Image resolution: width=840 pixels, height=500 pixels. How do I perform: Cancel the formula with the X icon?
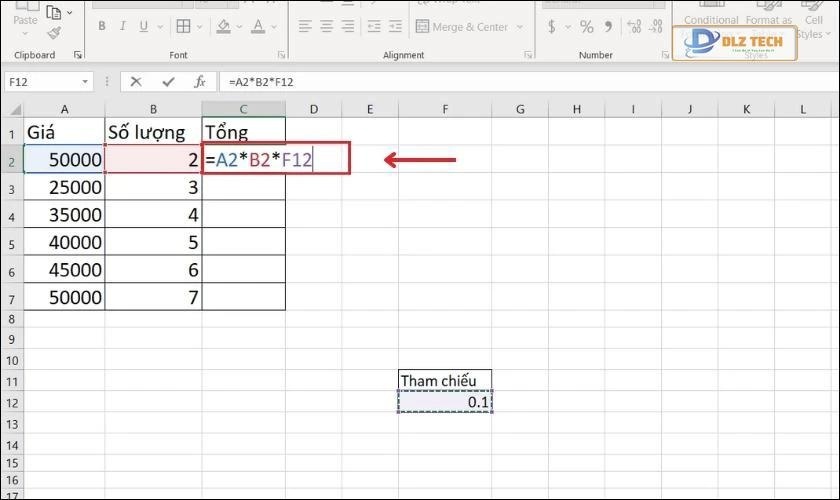click(x=136, y=82)
